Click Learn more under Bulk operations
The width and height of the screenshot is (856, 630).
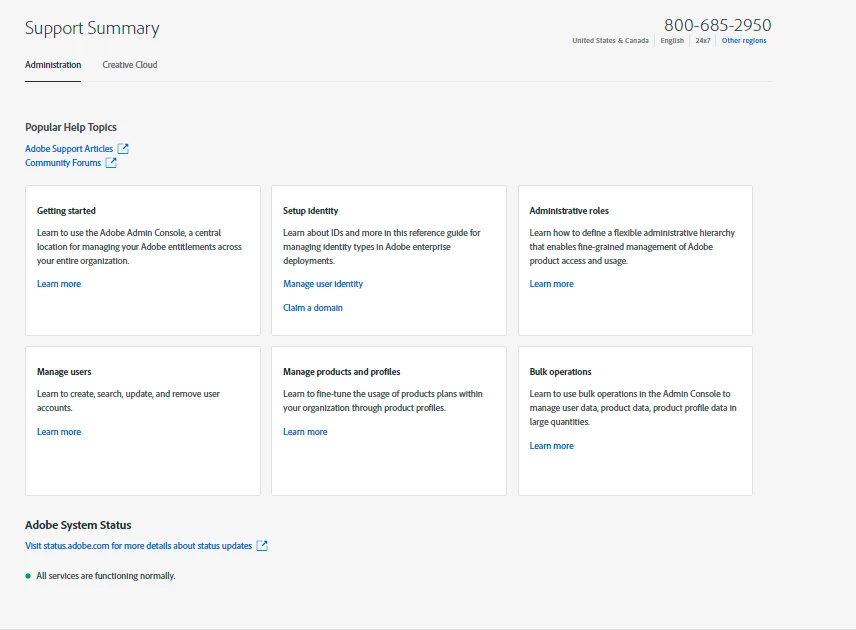pyautogui.click(x=551, y=446)
